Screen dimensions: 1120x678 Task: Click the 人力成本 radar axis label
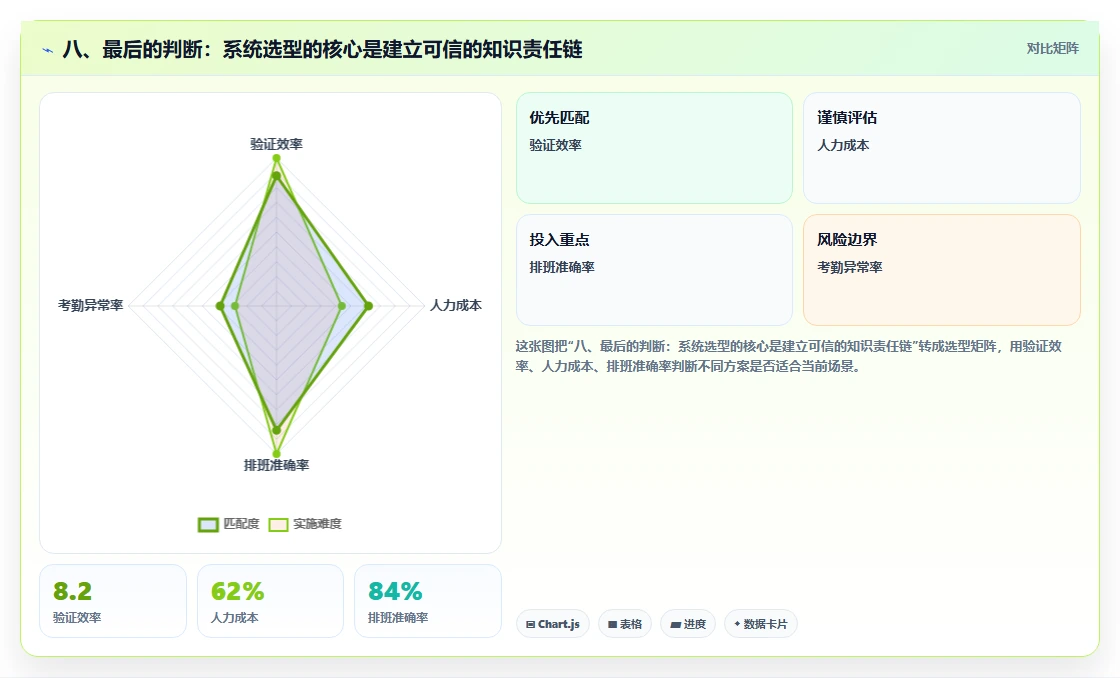click(456, 306)
